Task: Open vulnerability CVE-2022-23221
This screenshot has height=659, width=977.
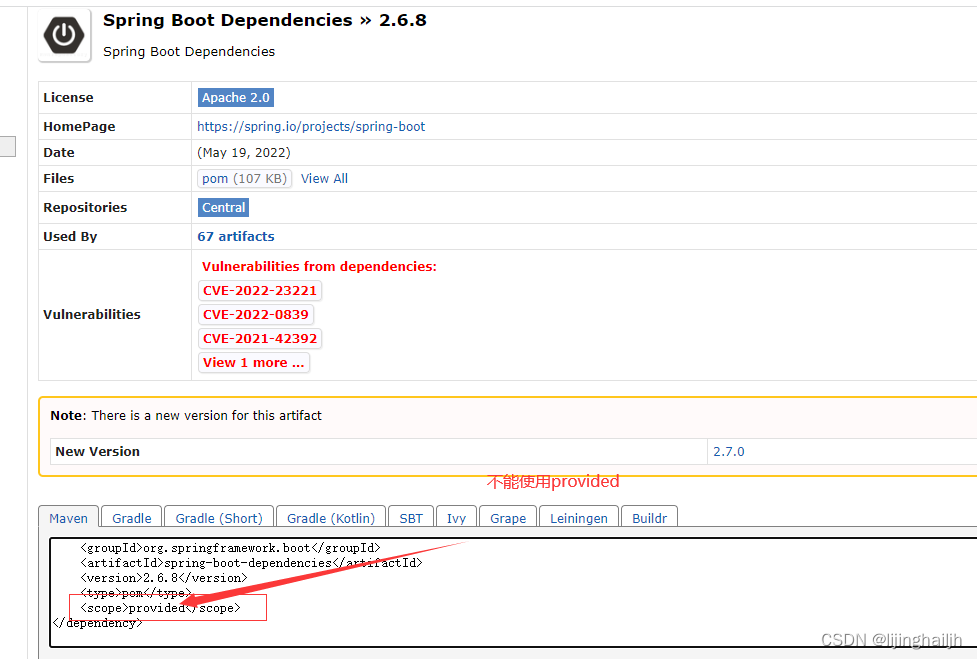Action: point(260,290)
